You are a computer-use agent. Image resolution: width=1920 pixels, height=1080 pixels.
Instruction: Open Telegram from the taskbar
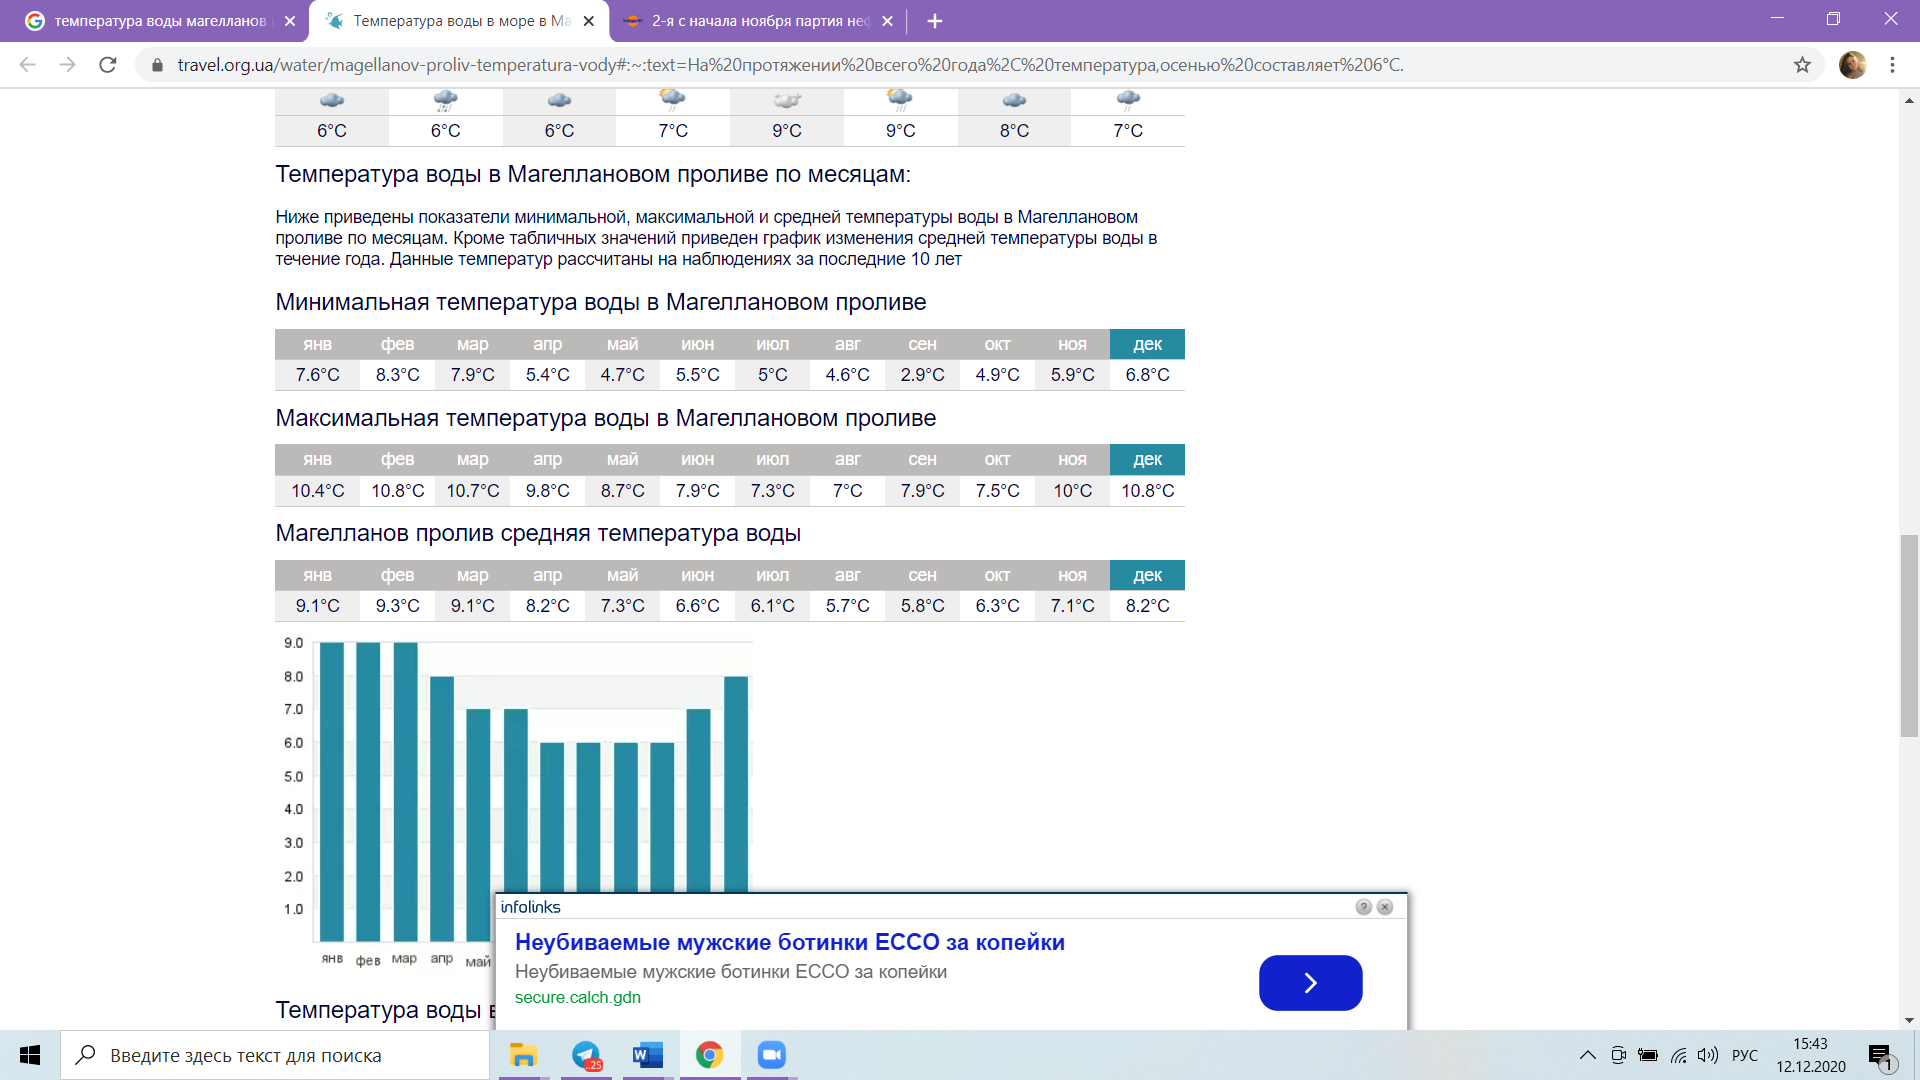[586, 1055]
